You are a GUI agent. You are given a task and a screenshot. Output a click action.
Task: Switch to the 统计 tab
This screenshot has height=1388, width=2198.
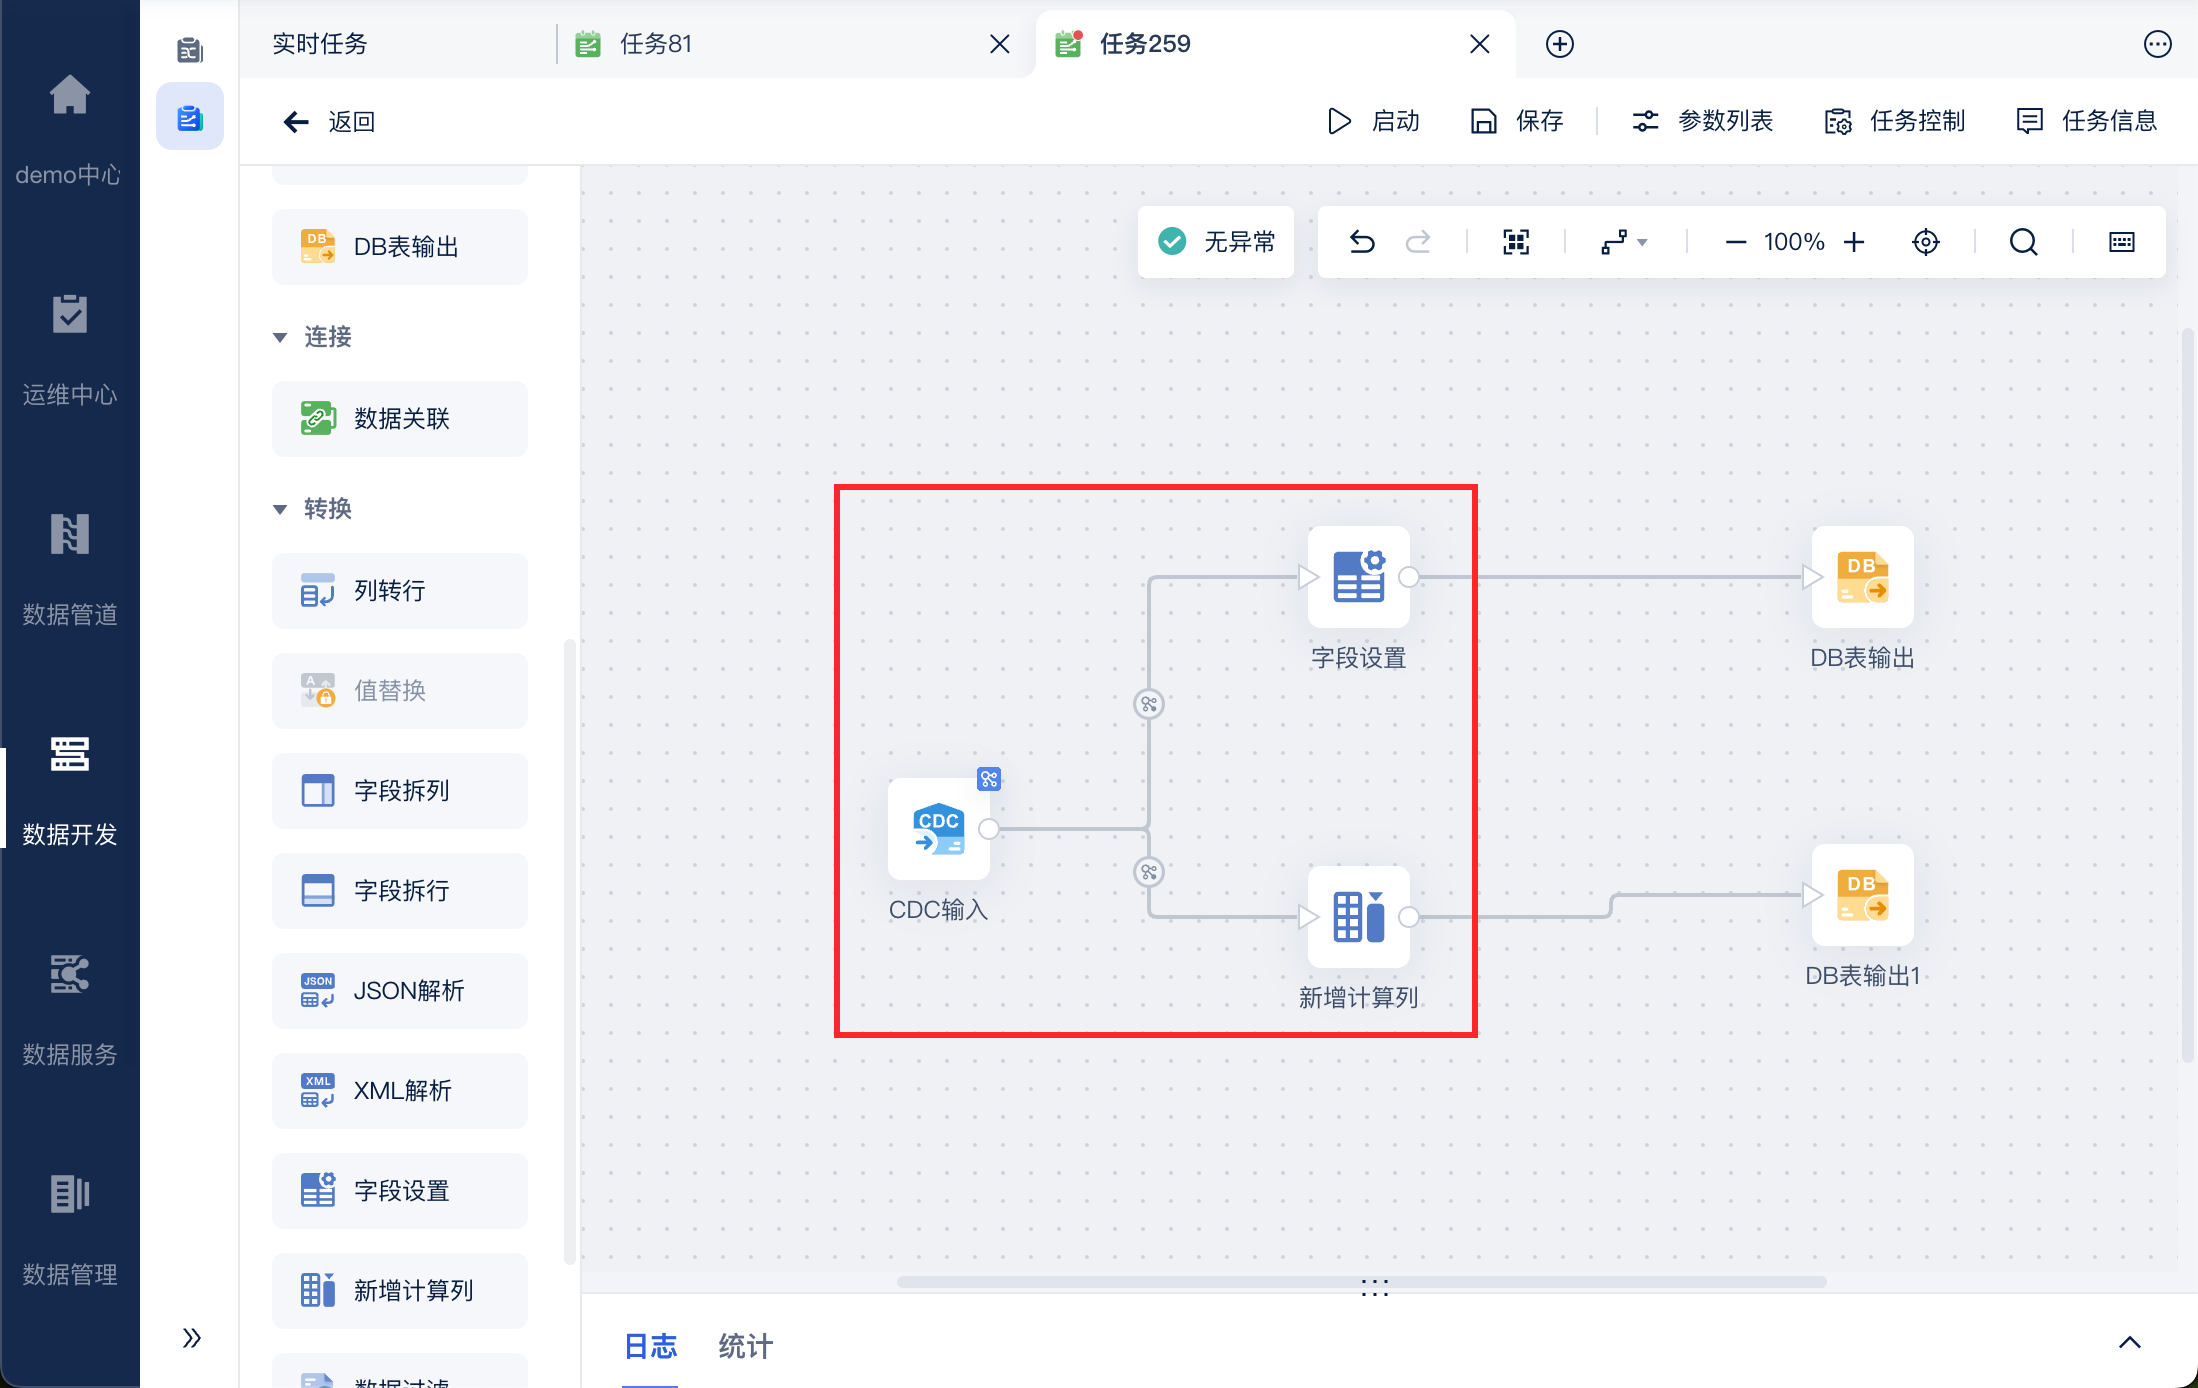pyautogui.click(x=745, y=1346)
